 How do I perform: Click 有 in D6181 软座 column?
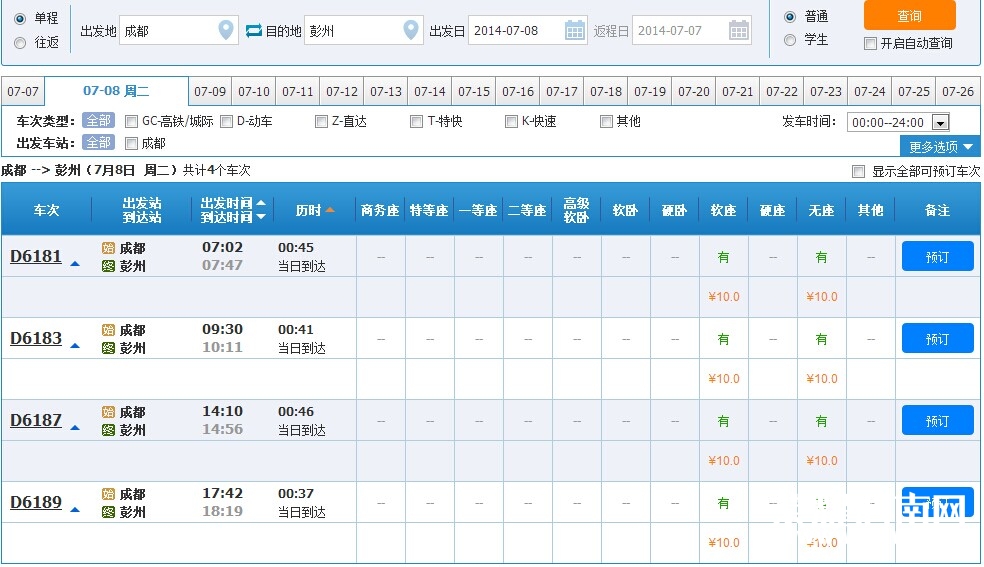pos(724,257)
